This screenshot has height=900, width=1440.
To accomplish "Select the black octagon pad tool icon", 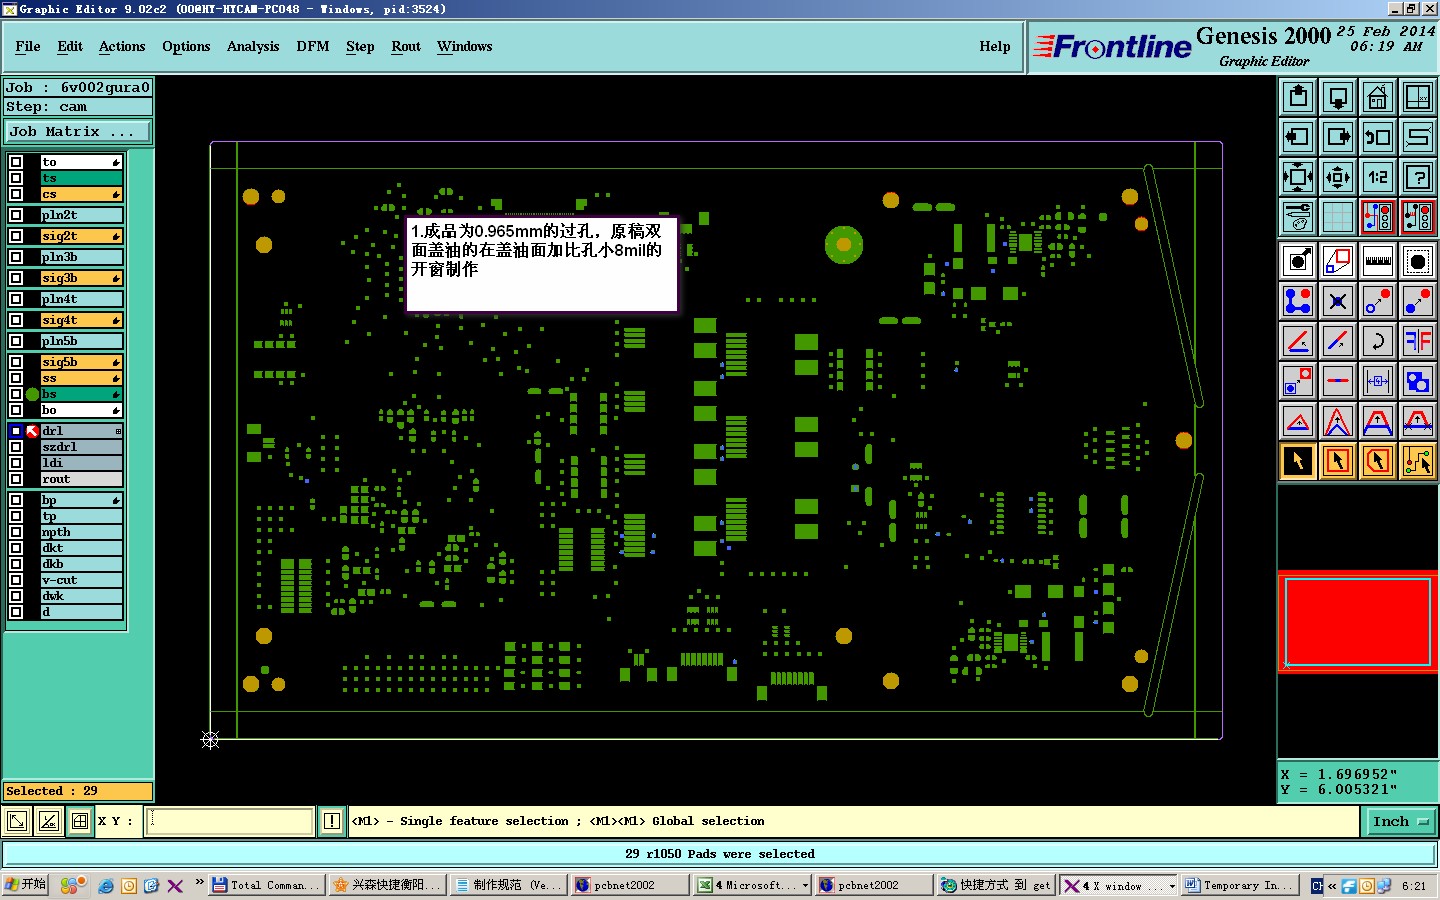I will (1418, 261).
